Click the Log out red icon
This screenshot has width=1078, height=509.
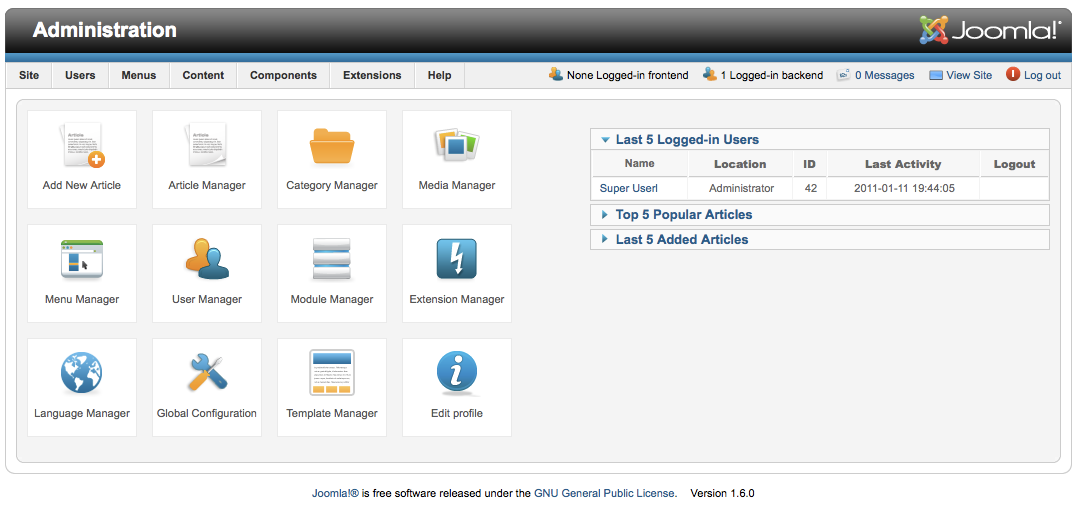[x=1013, y=74]
